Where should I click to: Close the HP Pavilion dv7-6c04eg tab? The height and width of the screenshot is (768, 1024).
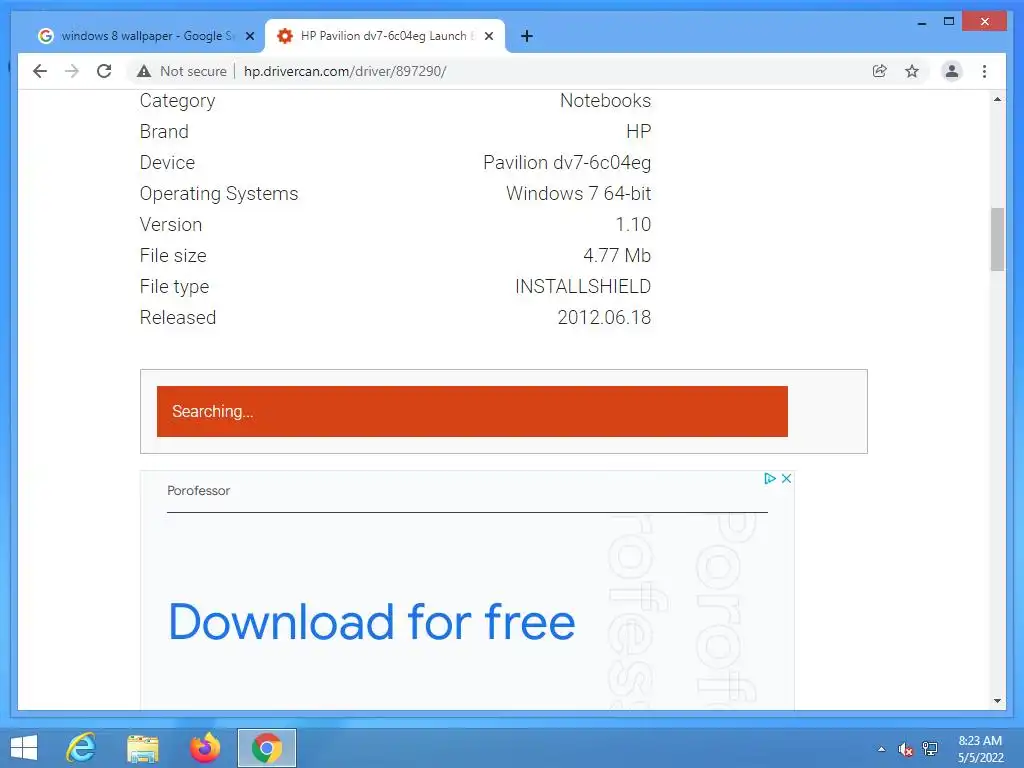[x=488, y=36]
